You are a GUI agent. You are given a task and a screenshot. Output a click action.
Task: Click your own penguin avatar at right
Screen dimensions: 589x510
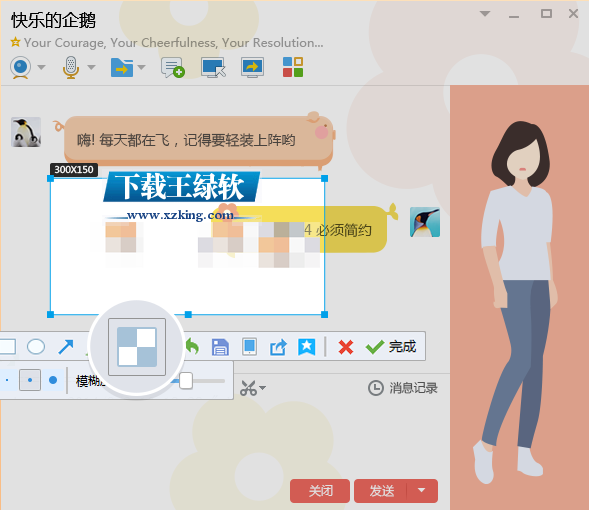click(425, 222)
